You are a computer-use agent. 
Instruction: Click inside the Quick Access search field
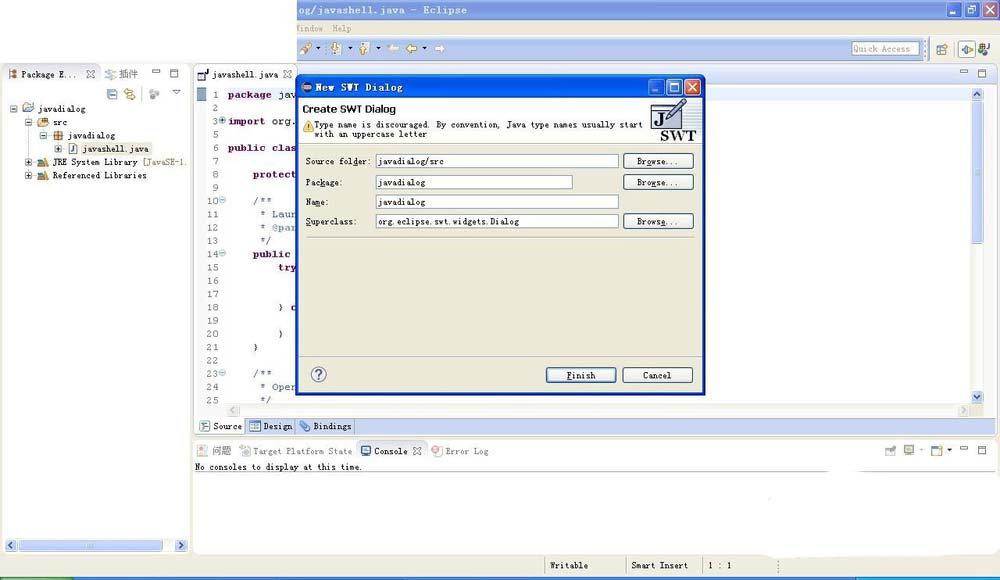click(884, 48)
